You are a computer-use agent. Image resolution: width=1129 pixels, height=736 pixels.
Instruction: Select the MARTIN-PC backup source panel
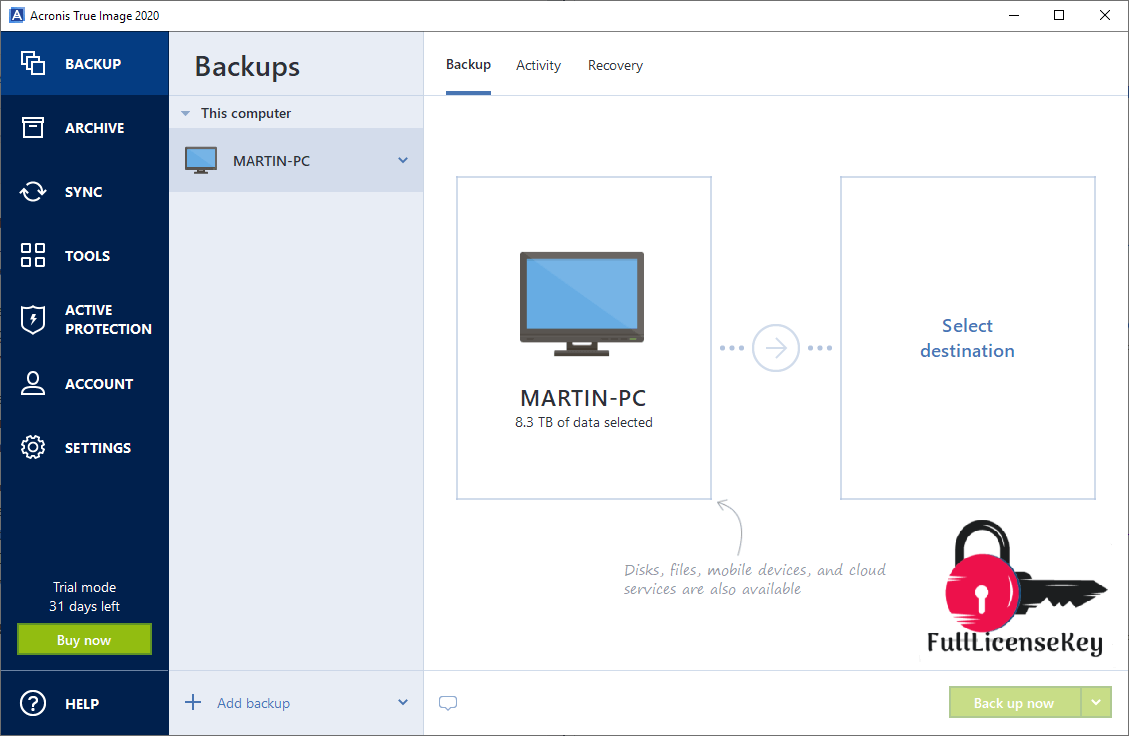coord(584,338)
